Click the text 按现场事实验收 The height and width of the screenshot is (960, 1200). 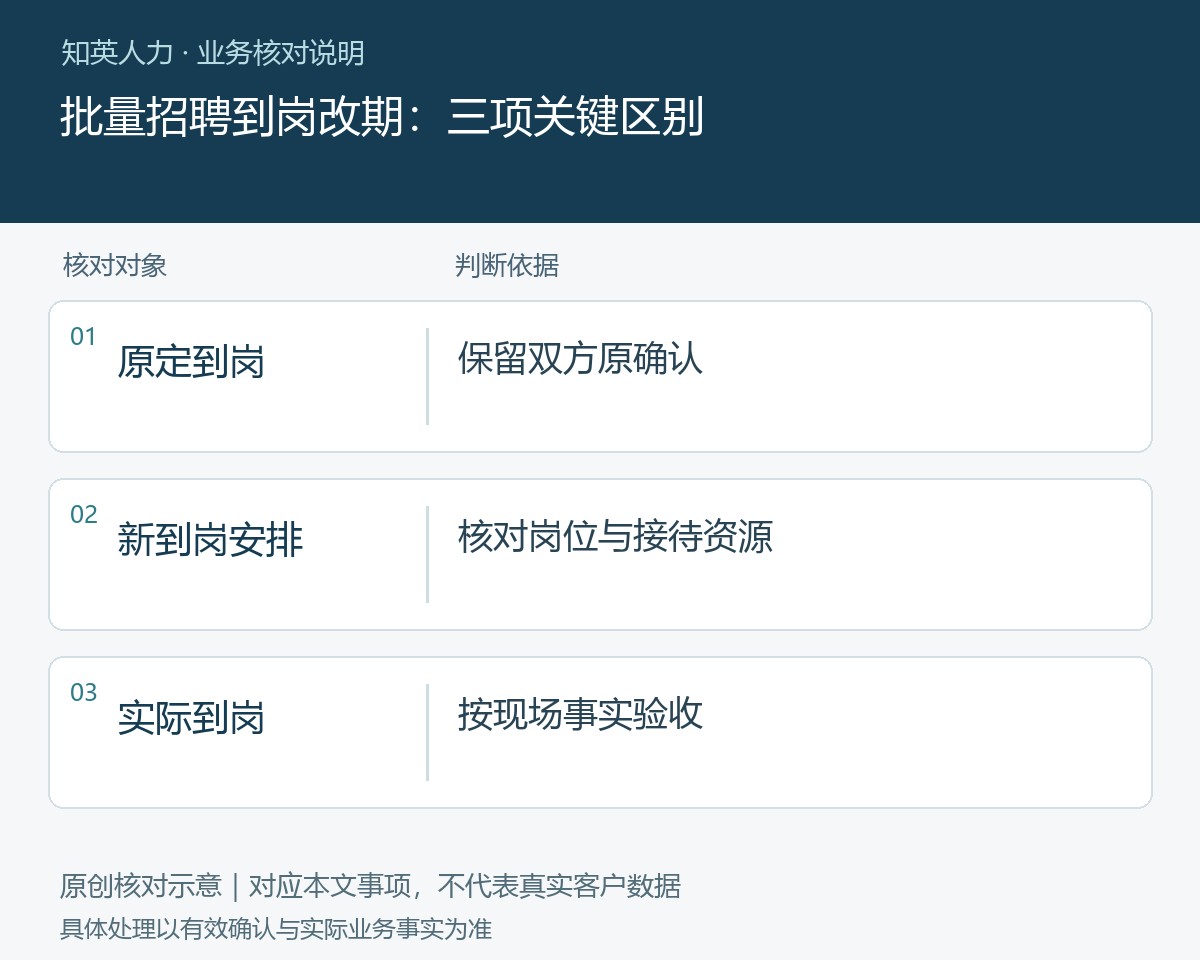580,714
